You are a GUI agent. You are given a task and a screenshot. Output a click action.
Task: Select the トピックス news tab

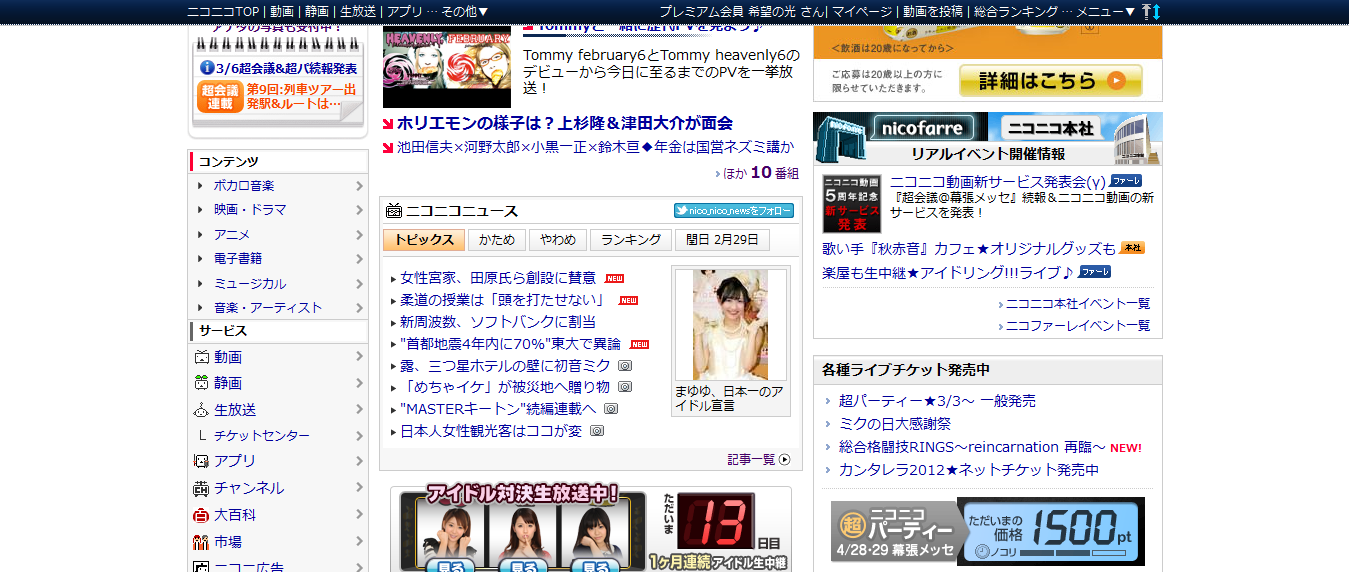(x=424, y=240)
